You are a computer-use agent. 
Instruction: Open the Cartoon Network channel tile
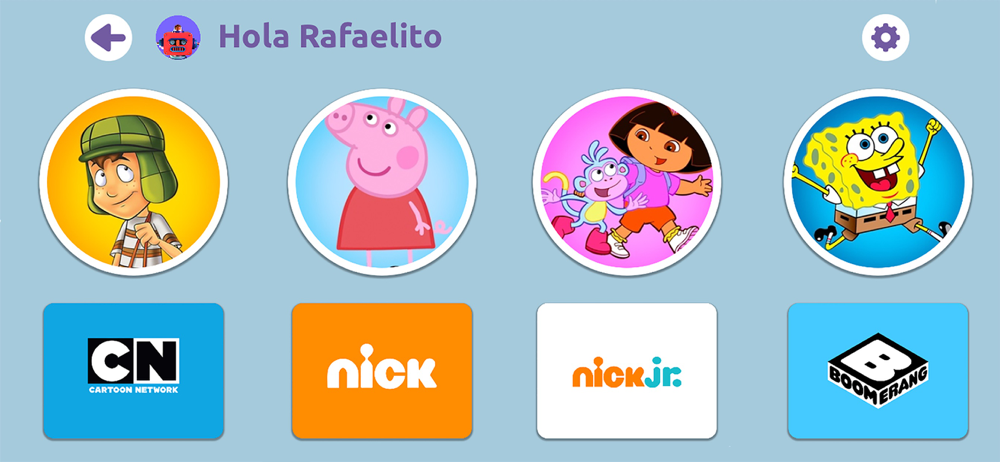click(x=133, y=371)
